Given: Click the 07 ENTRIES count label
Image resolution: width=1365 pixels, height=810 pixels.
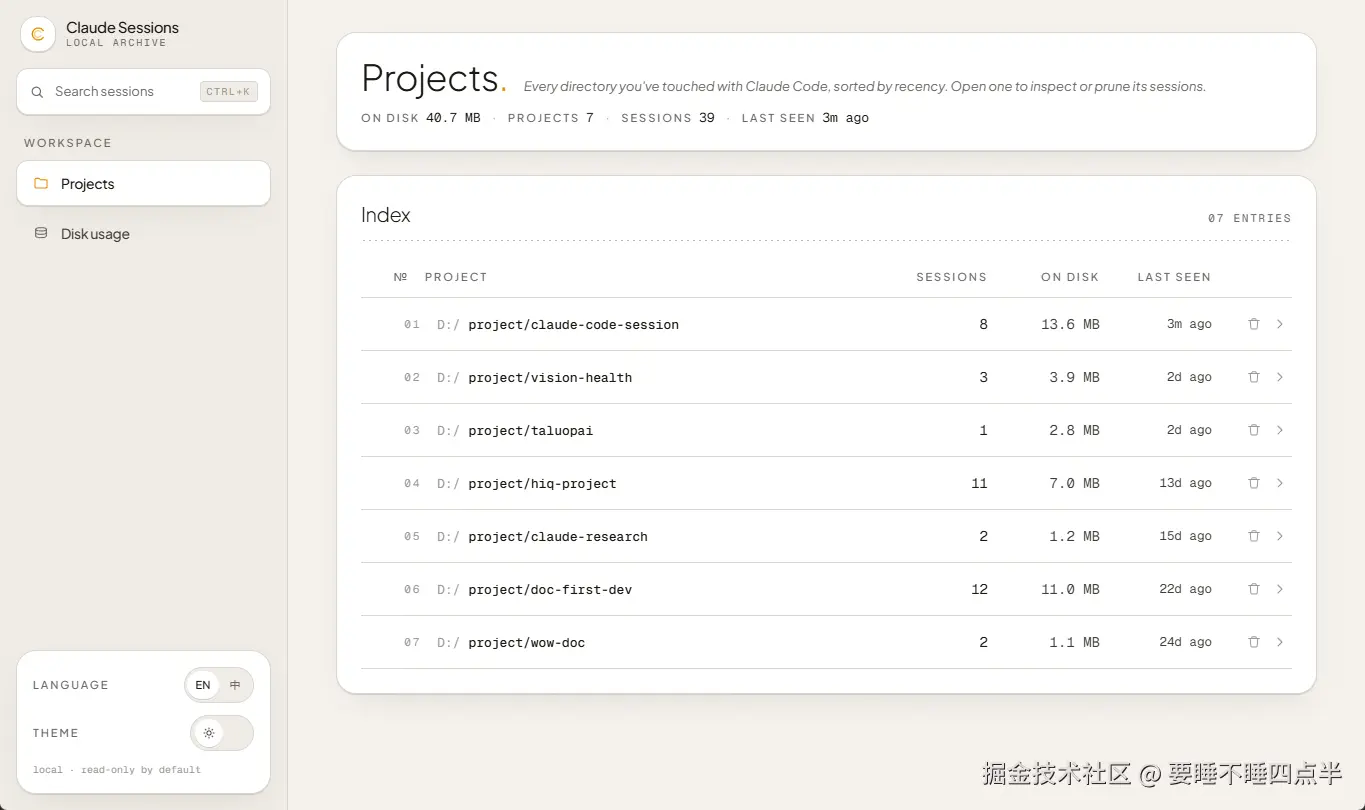Looking at the screenshot, I should pos(1249,218).
